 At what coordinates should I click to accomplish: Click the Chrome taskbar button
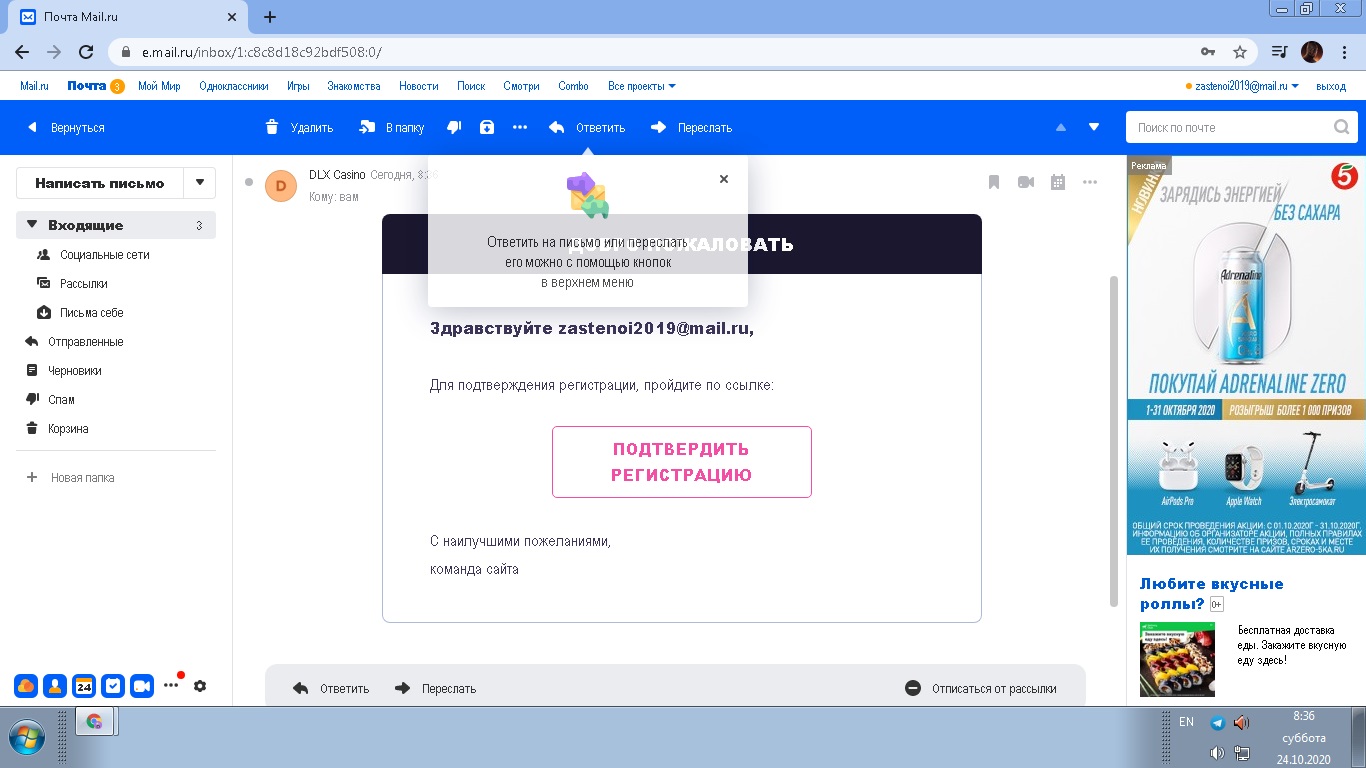pos(95,721)
